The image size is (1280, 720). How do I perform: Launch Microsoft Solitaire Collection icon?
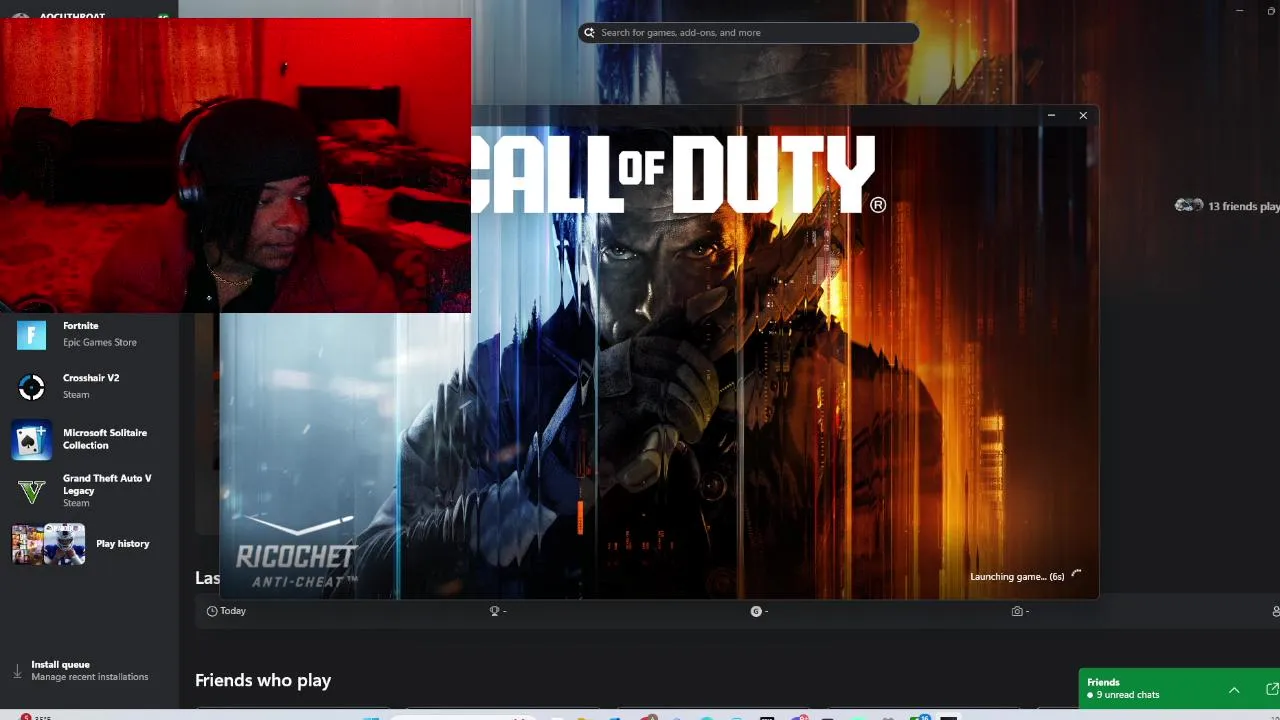32,439
